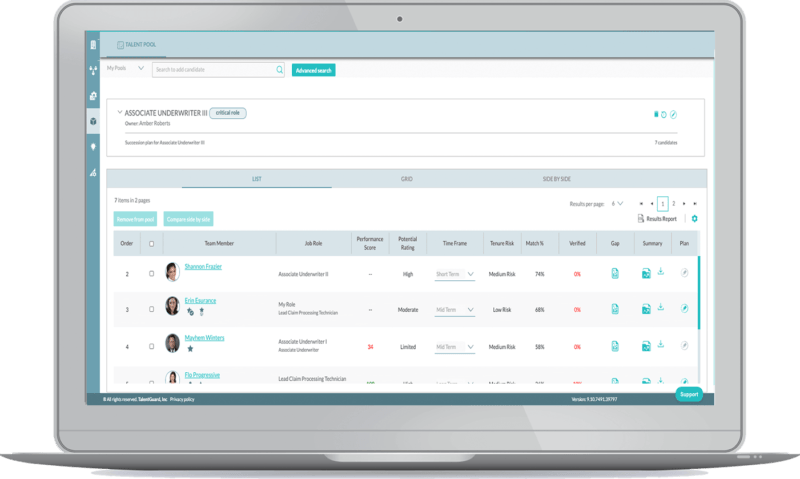800x479 pixels.
Task: View Summary for Erin Esurance
Action: point(646,310)
